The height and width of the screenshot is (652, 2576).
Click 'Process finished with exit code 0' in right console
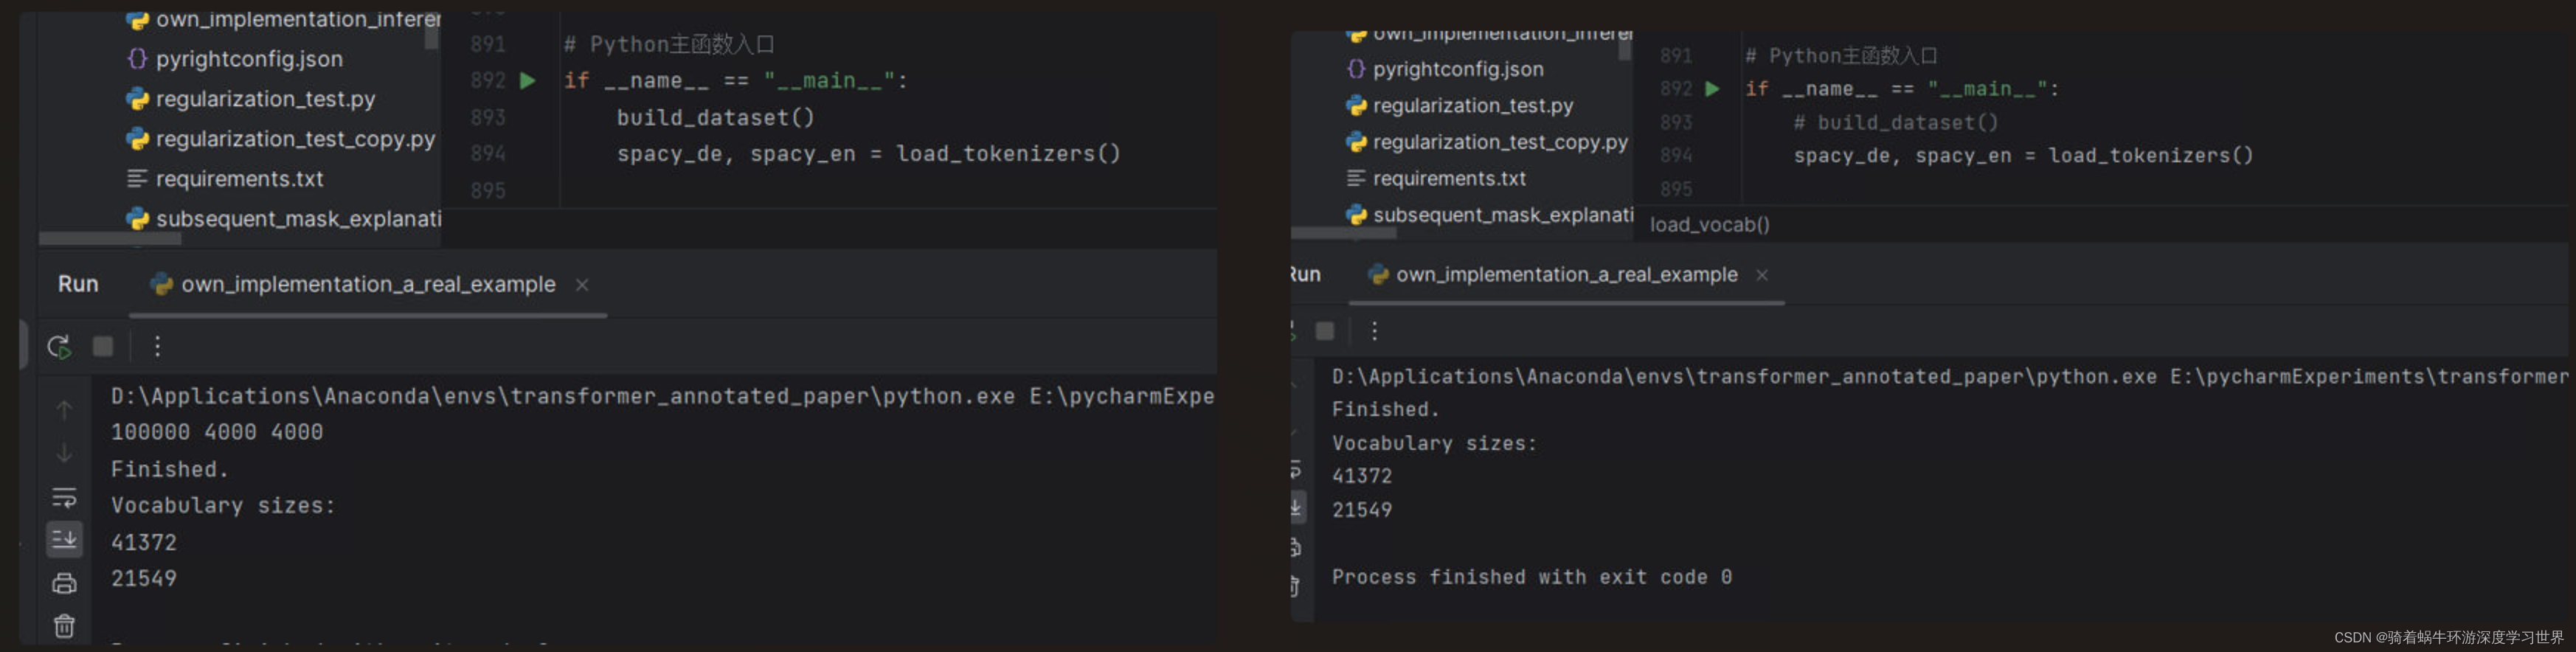(1531, 577)
